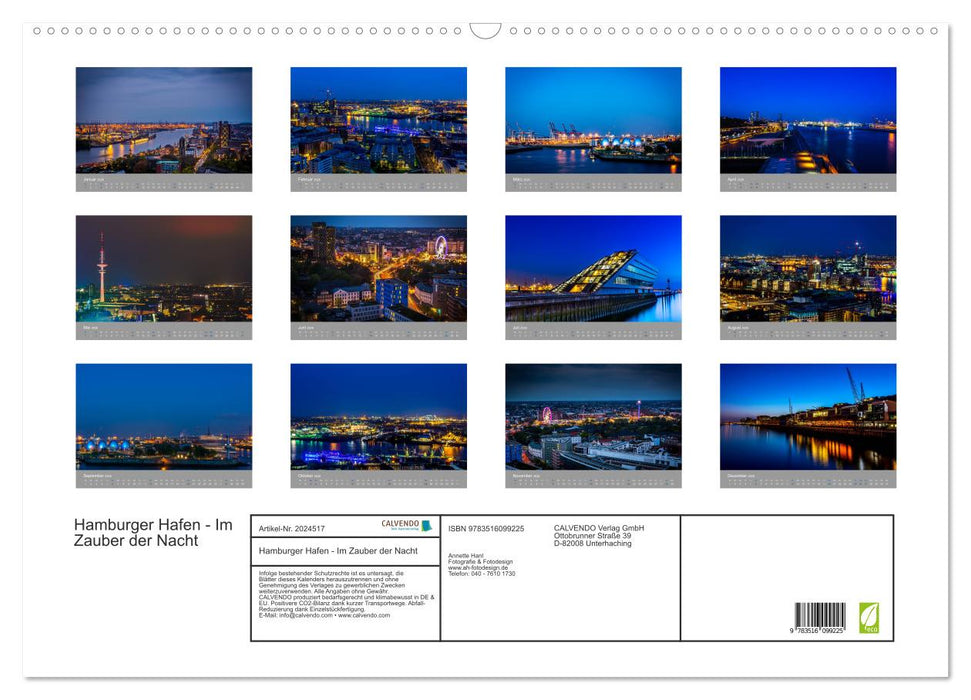Click the Juli Dockland building thumbnail

click(593, 266)
